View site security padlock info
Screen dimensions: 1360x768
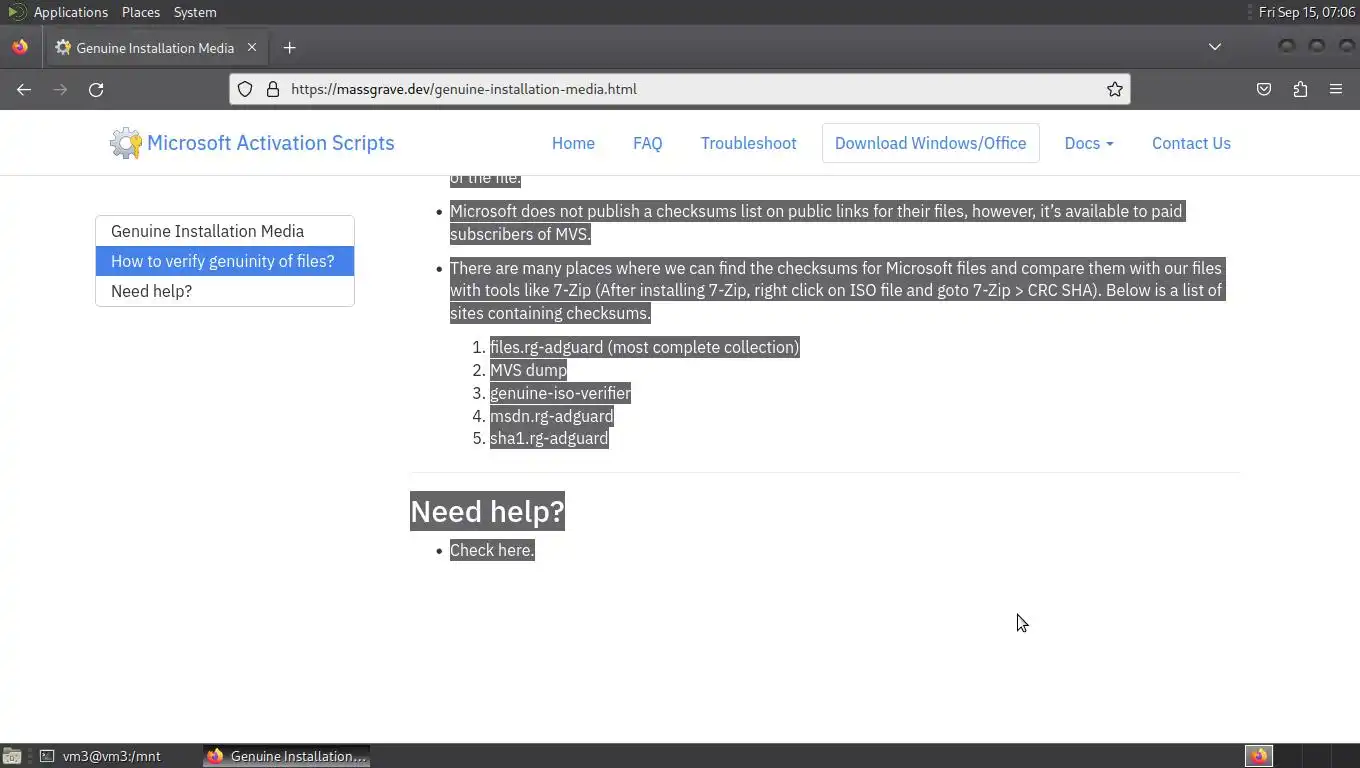pyautogui.click(x=272, y=89)
